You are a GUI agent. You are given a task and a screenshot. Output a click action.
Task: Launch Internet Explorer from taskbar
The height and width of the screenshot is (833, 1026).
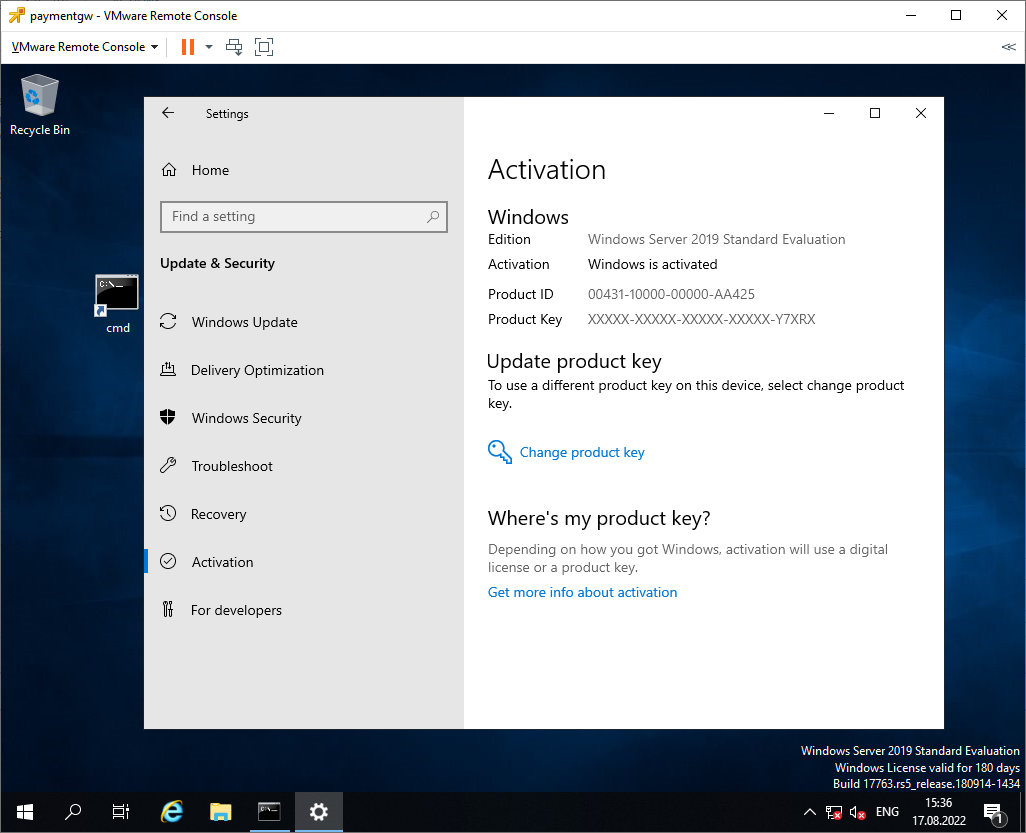pos(171,812)
